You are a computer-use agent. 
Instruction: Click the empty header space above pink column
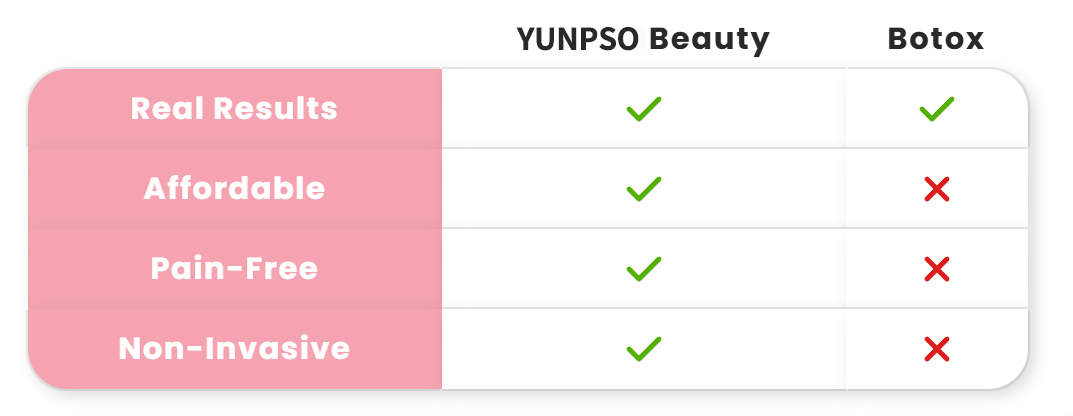234,36
